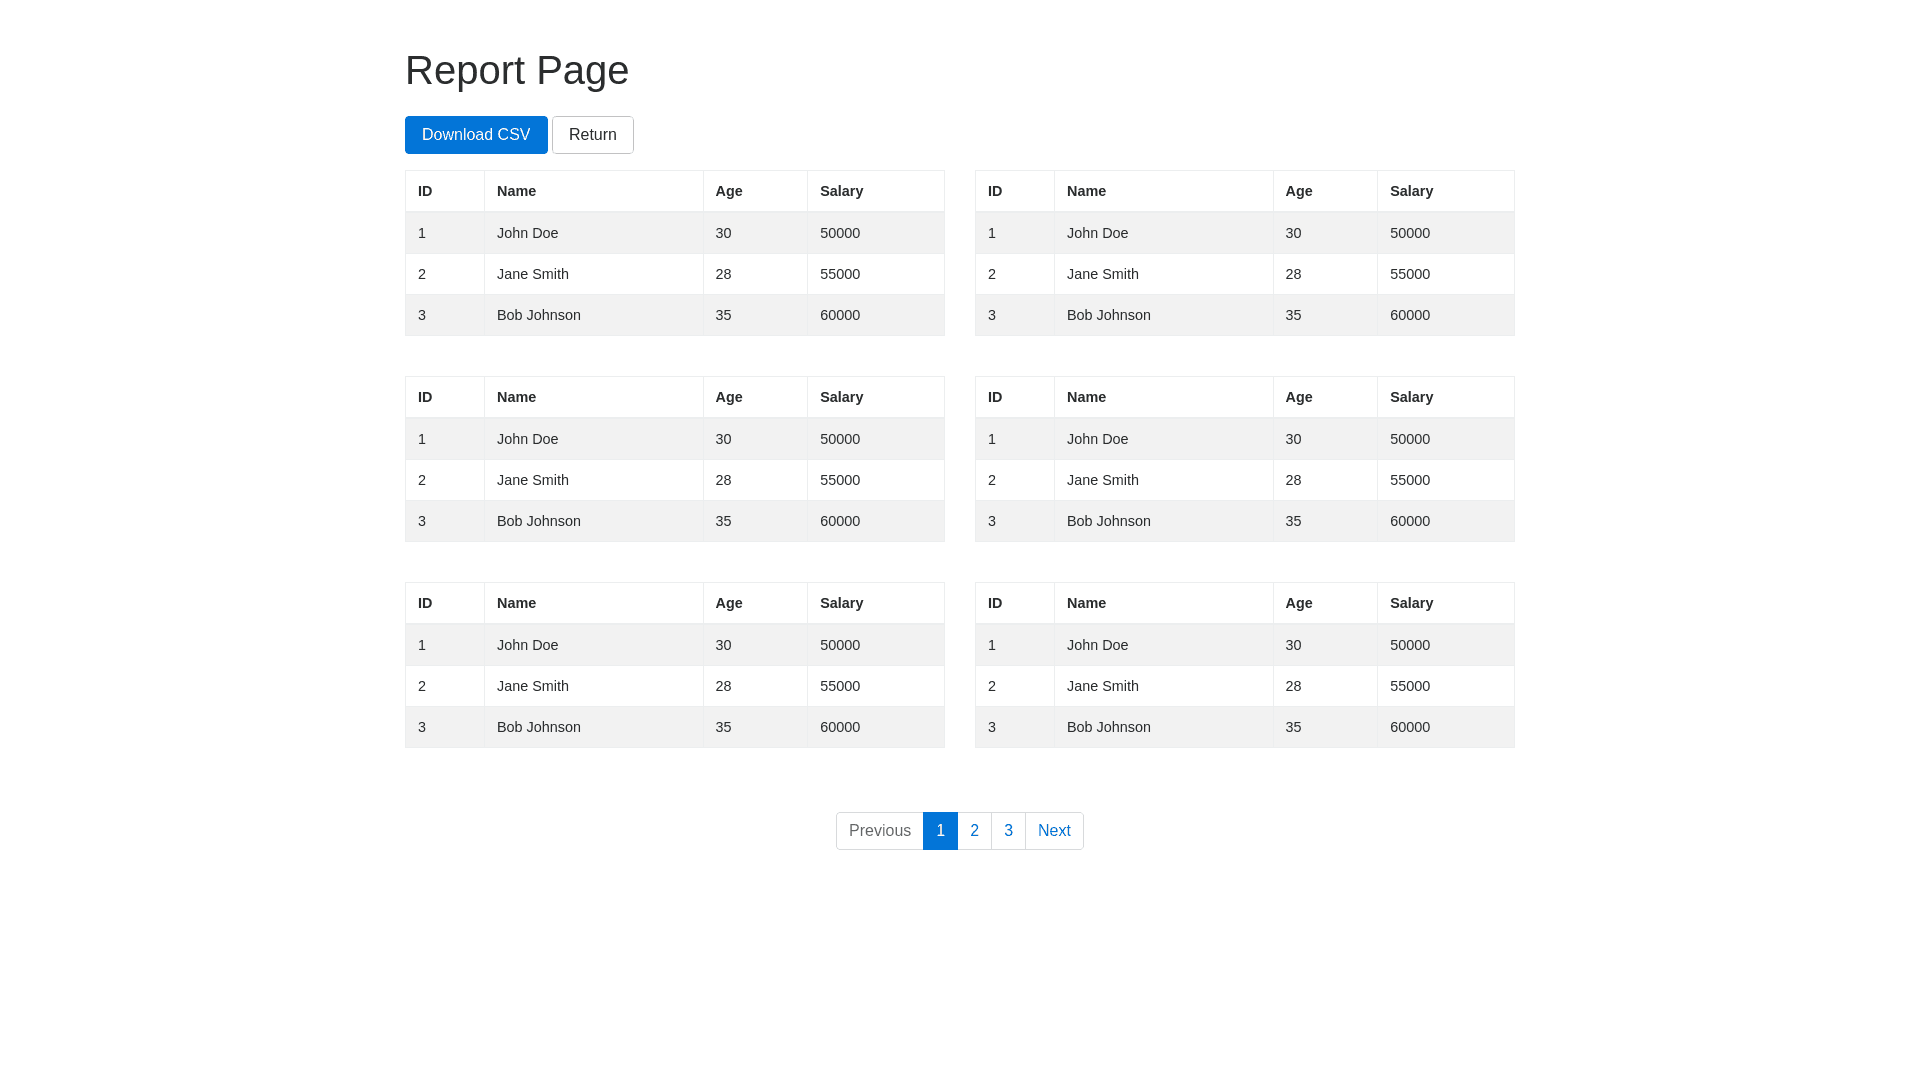Open pagination page 3
1920x1080 pixels.
click(1008, 831)
